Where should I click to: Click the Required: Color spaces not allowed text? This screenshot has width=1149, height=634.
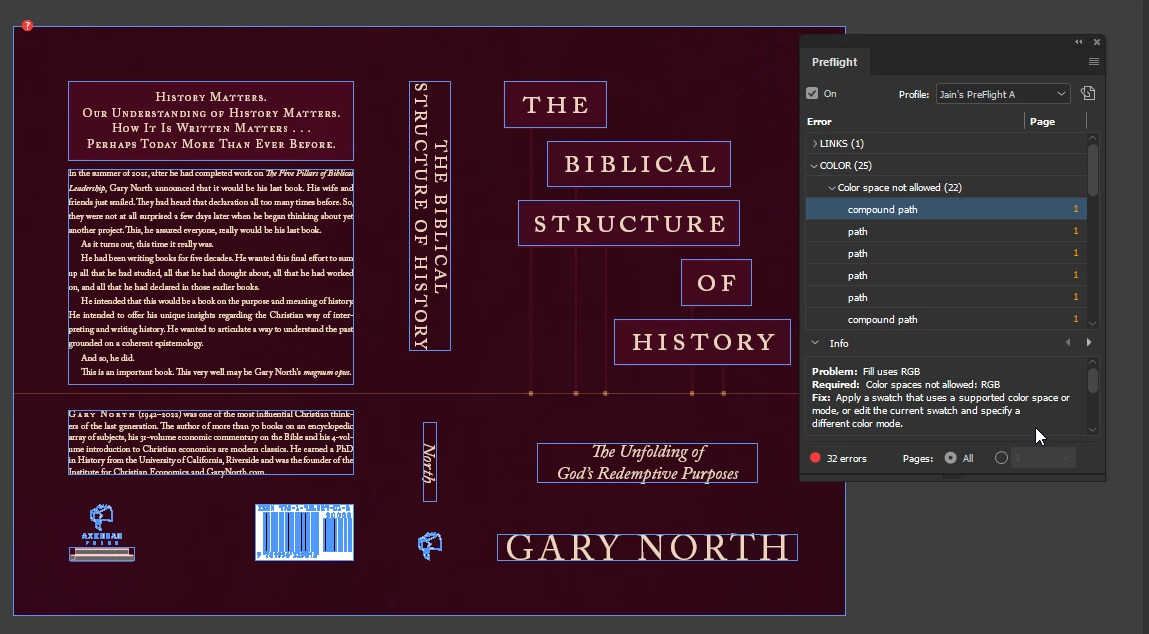(906, 385)
